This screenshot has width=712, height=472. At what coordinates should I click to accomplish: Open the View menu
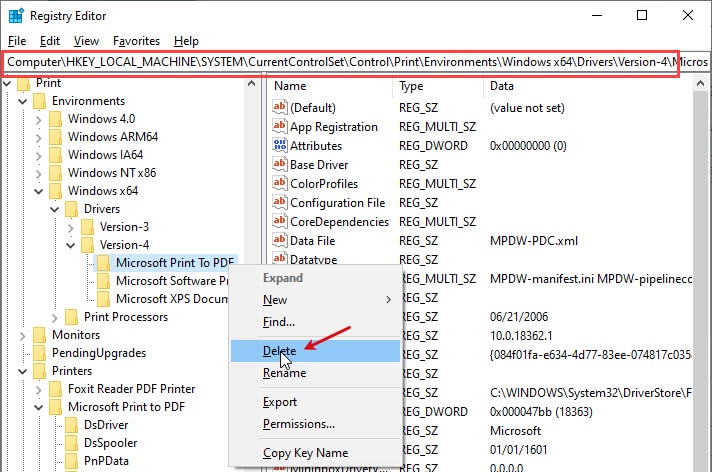86,41
